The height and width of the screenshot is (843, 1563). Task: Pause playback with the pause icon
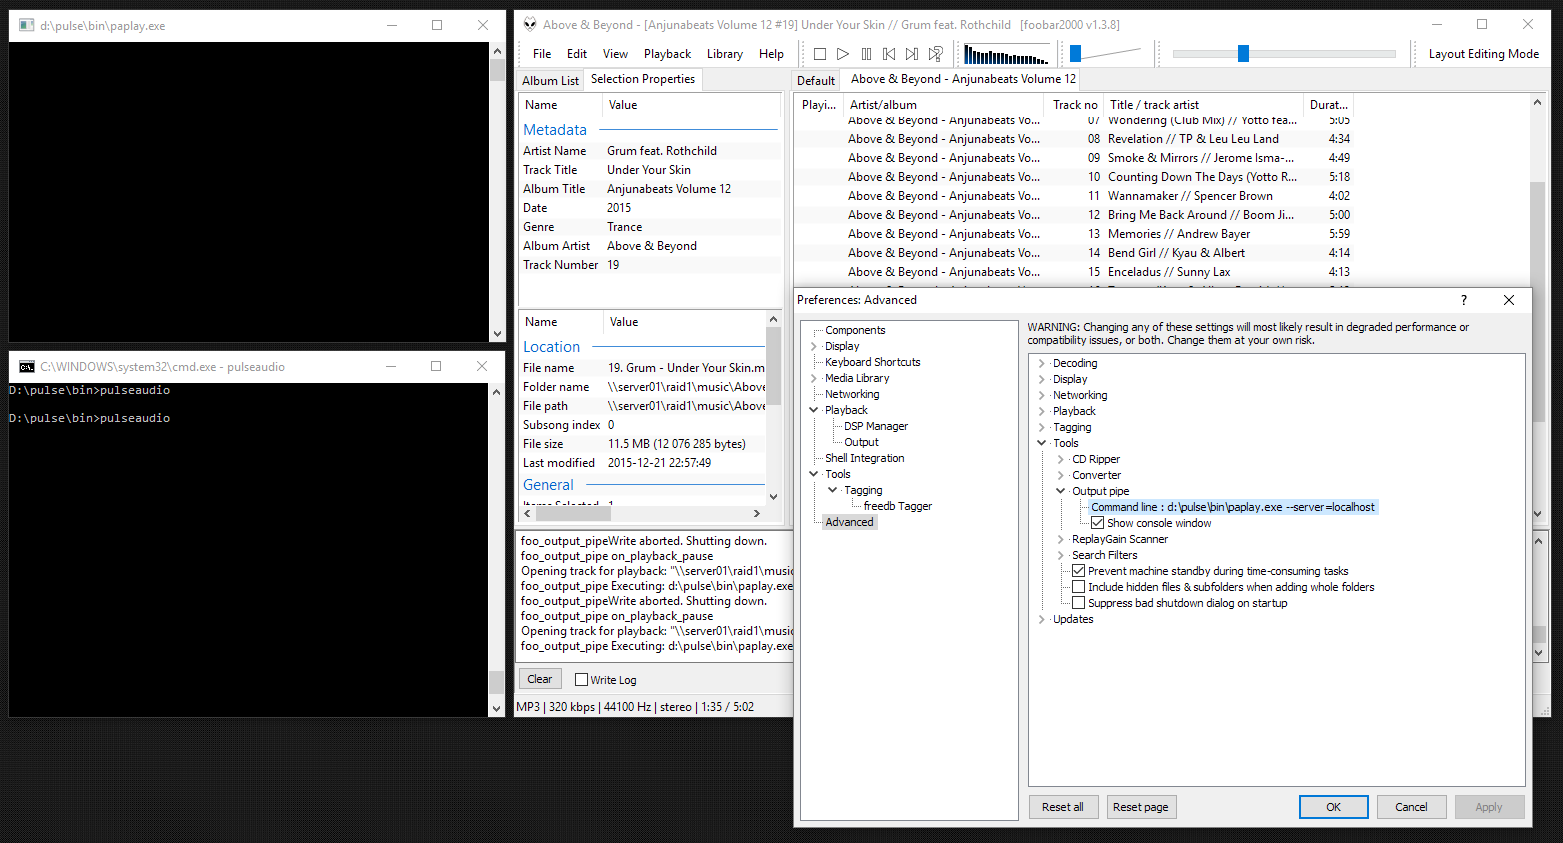[x=866, y=54]
